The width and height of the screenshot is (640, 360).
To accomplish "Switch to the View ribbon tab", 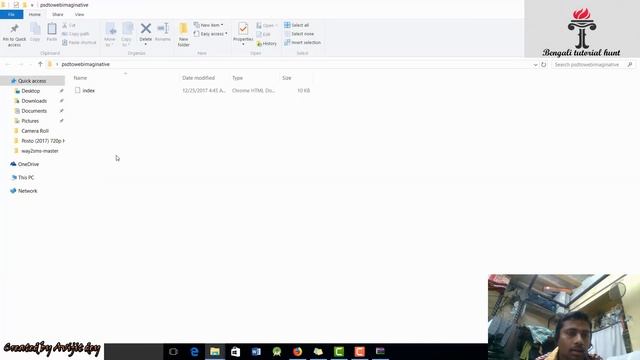I will point(80,14).
